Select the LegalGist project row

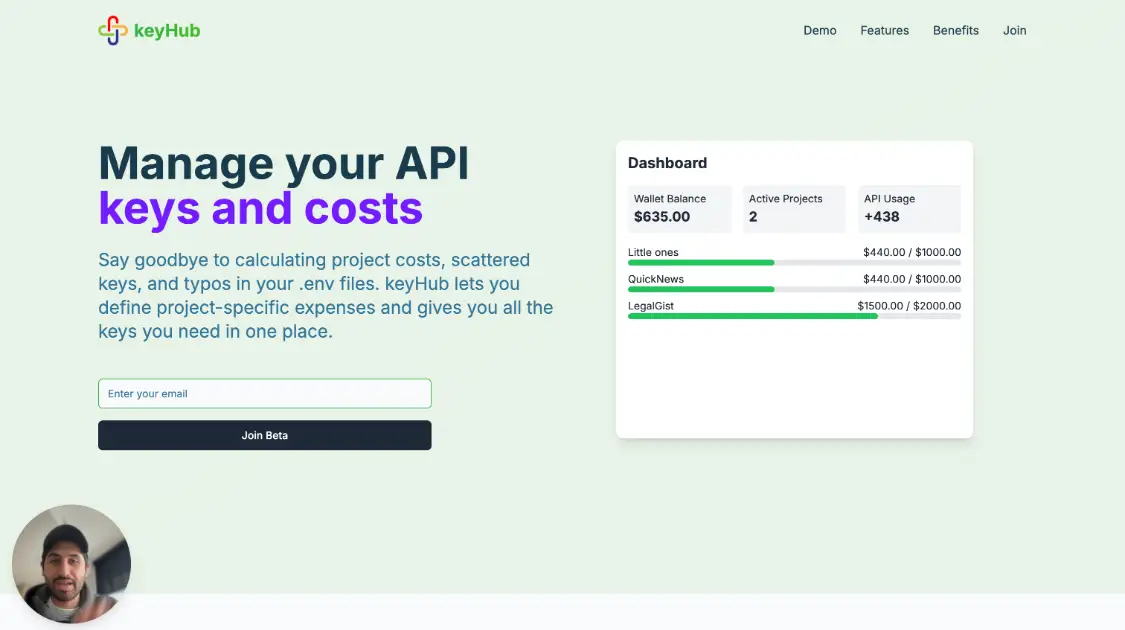[794, 310]
